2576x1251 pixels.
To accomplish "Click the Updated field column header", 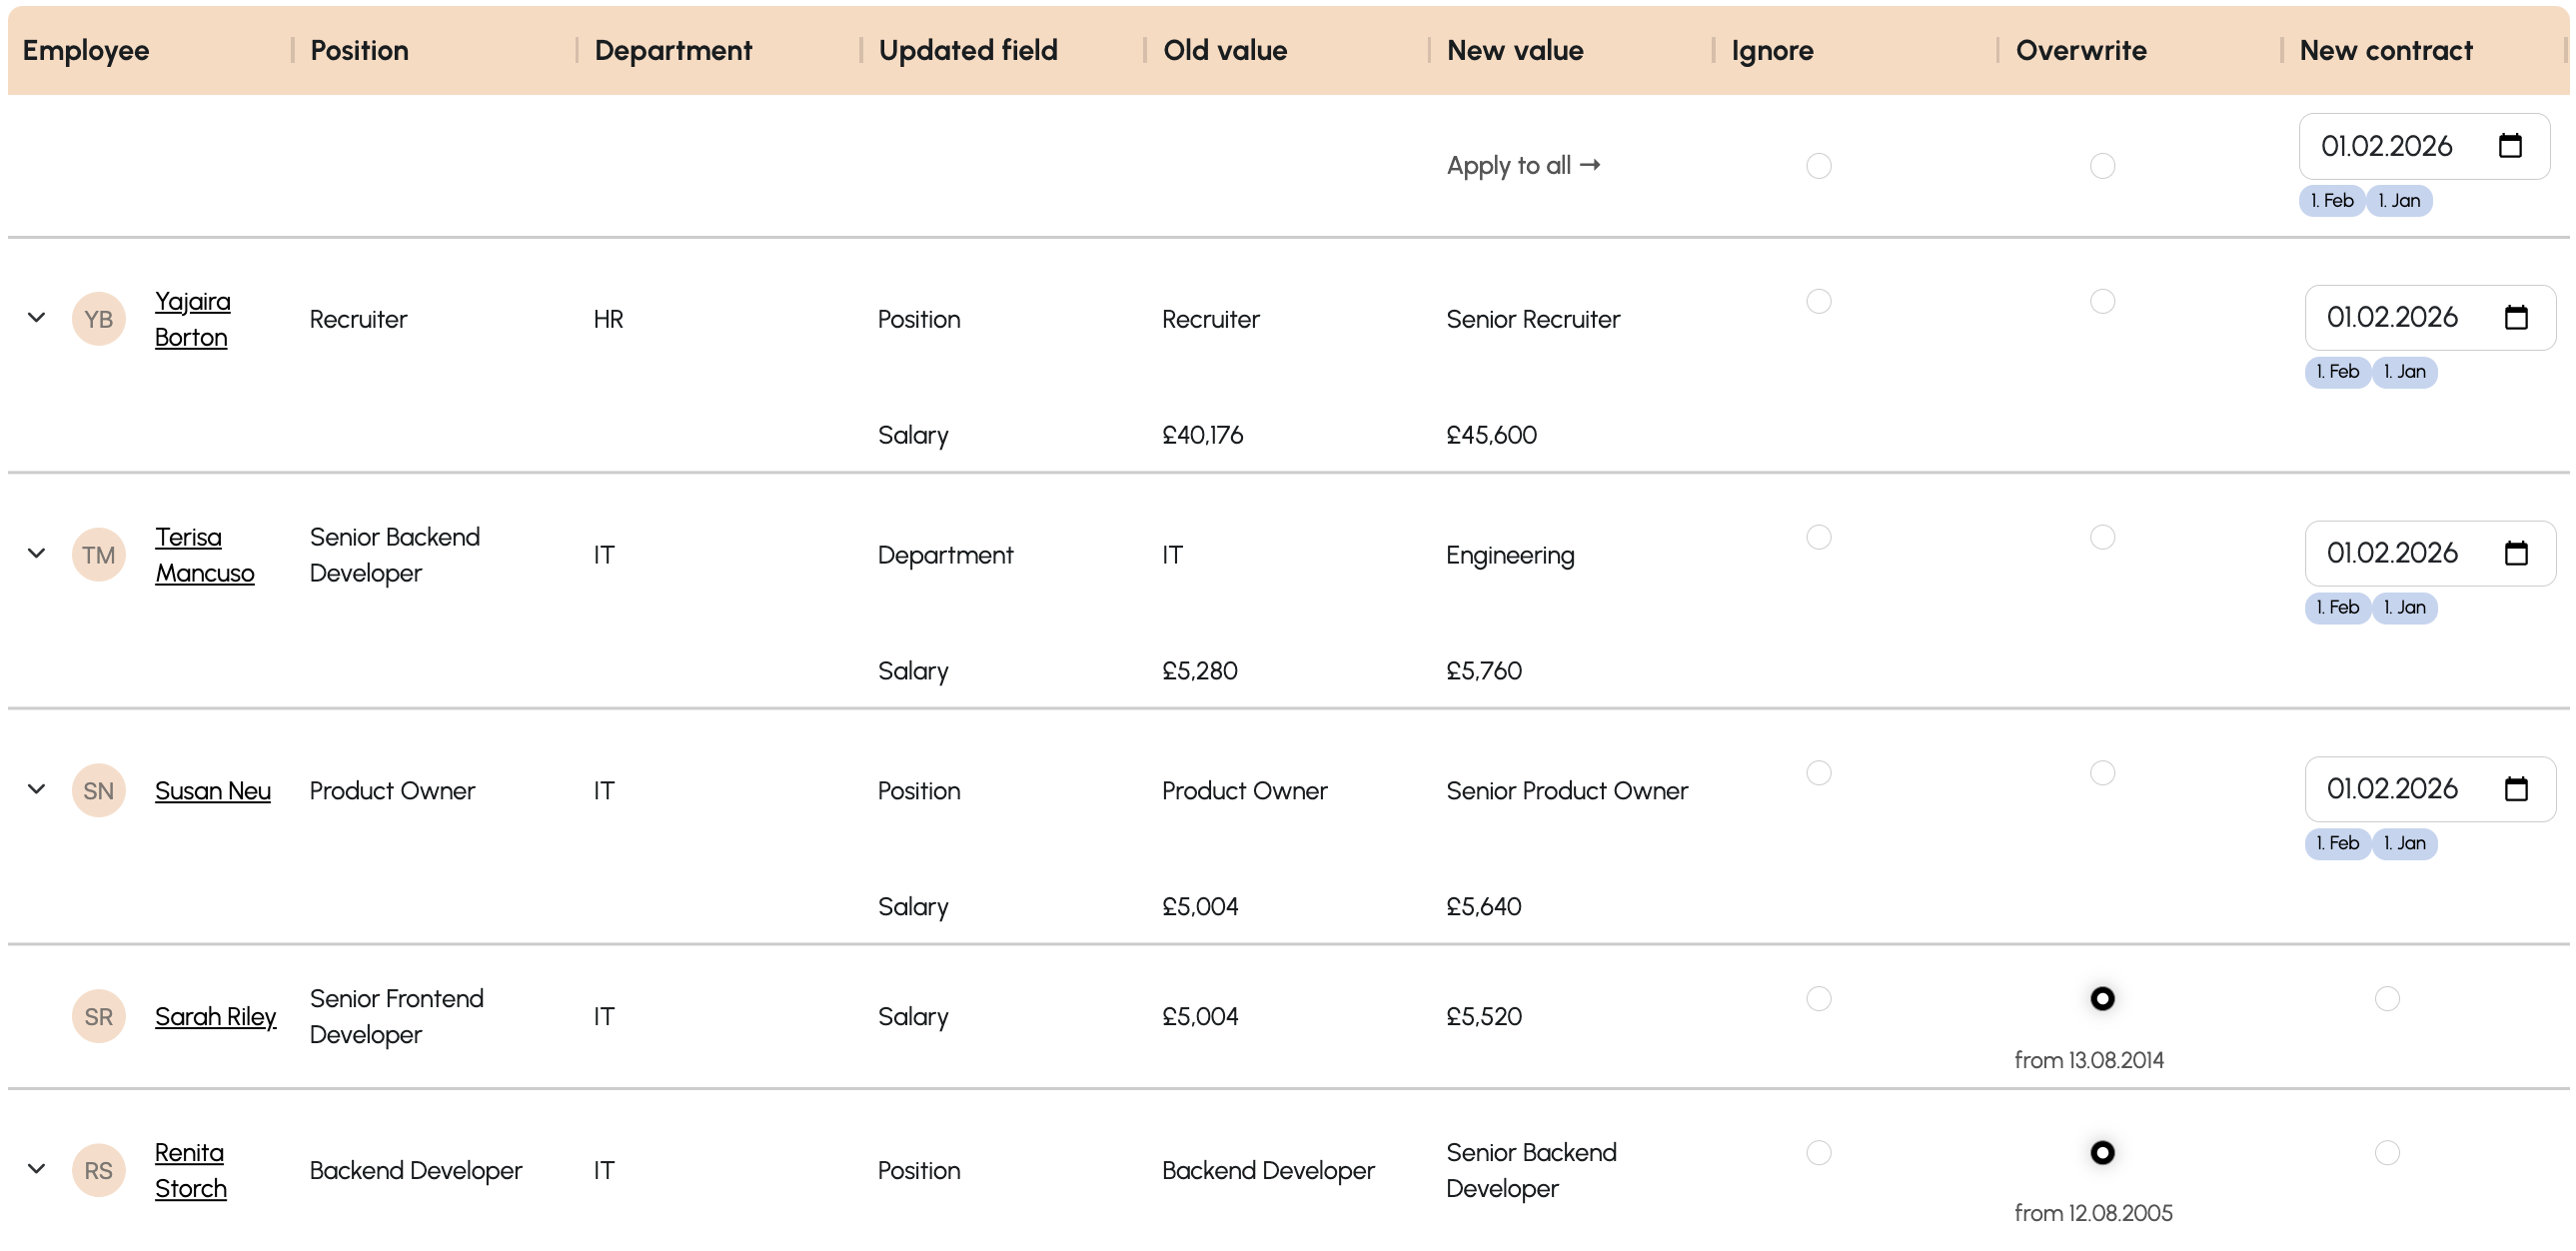I will point(967,50).
